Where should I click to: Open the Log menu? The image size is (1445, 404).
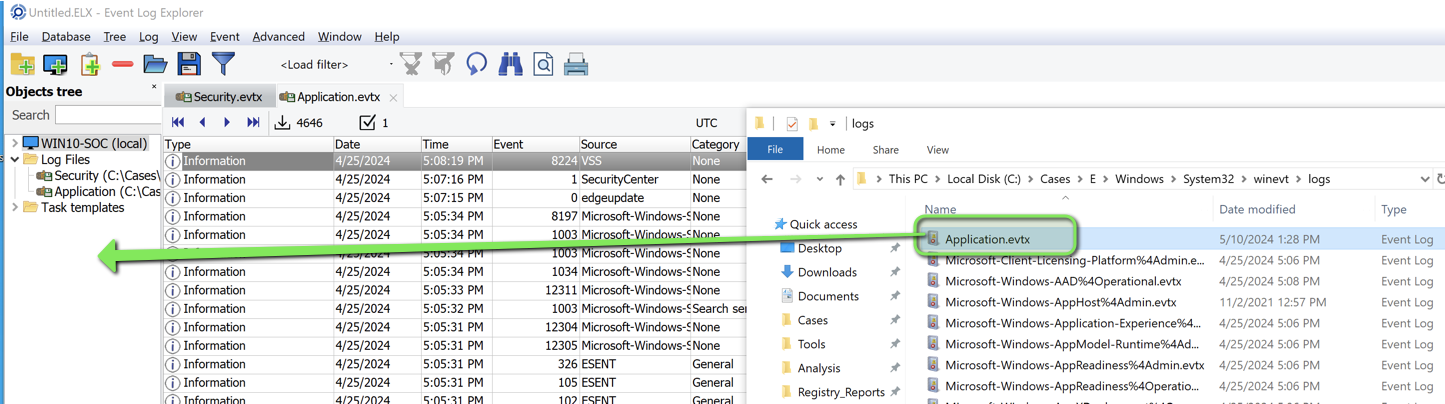point(149,37)
